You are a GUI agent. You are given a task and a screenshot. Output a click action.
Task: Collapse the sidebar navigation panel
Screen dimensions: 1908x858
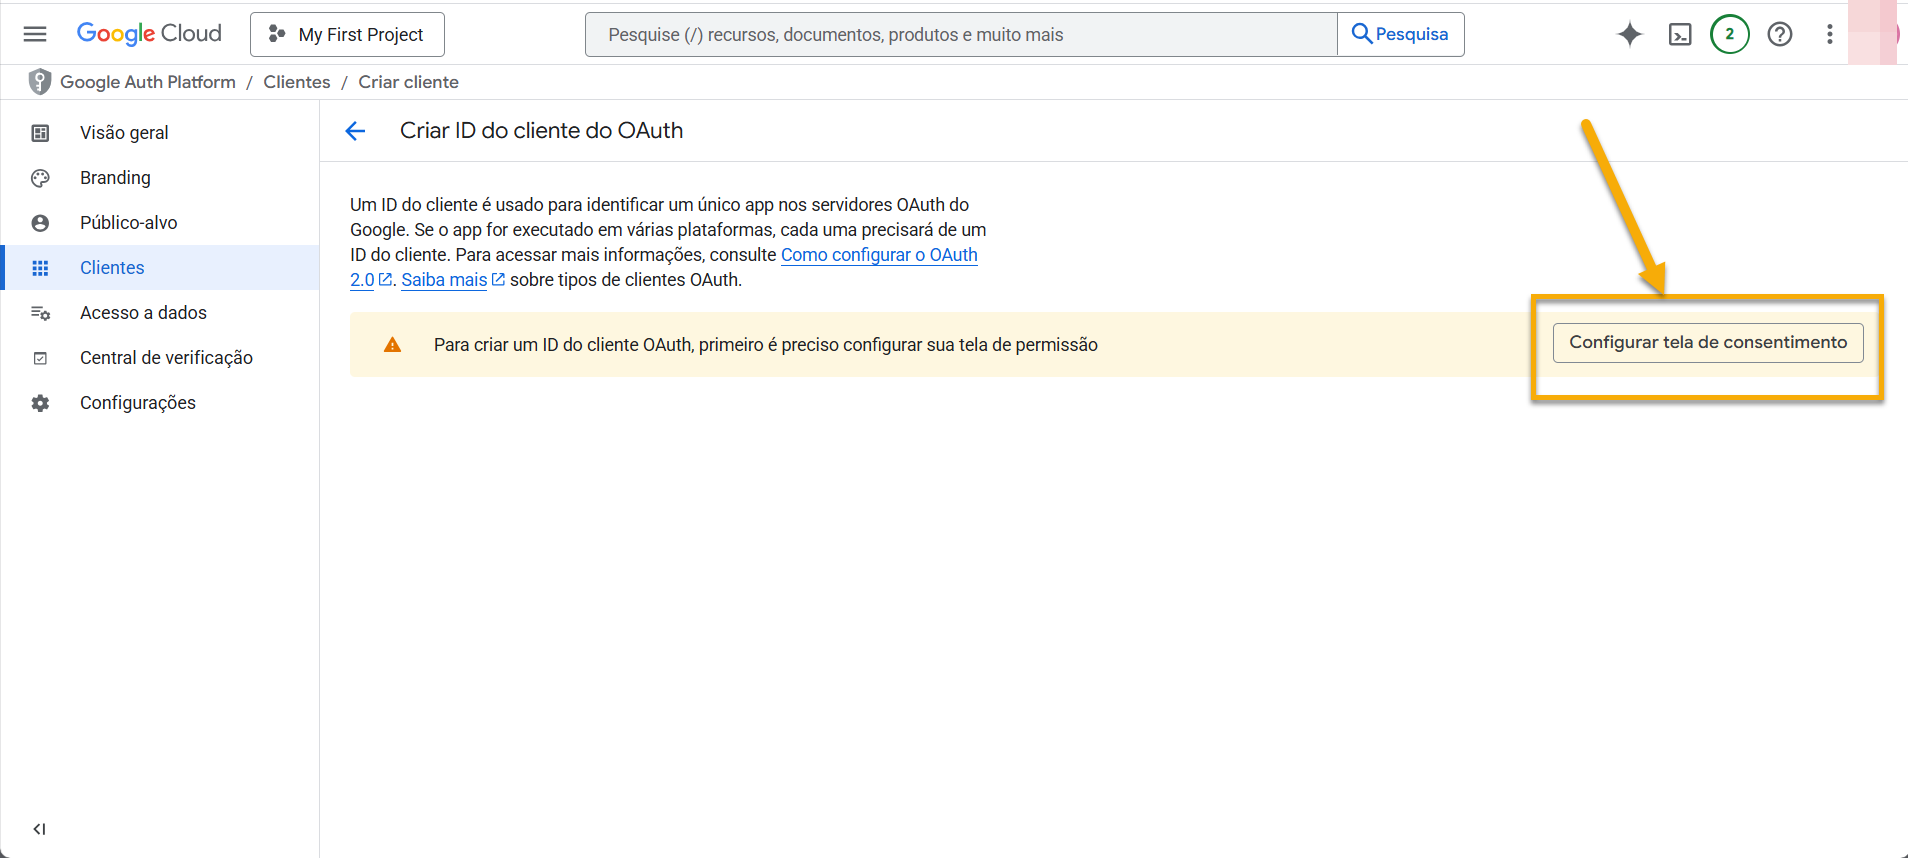(39, 829)
